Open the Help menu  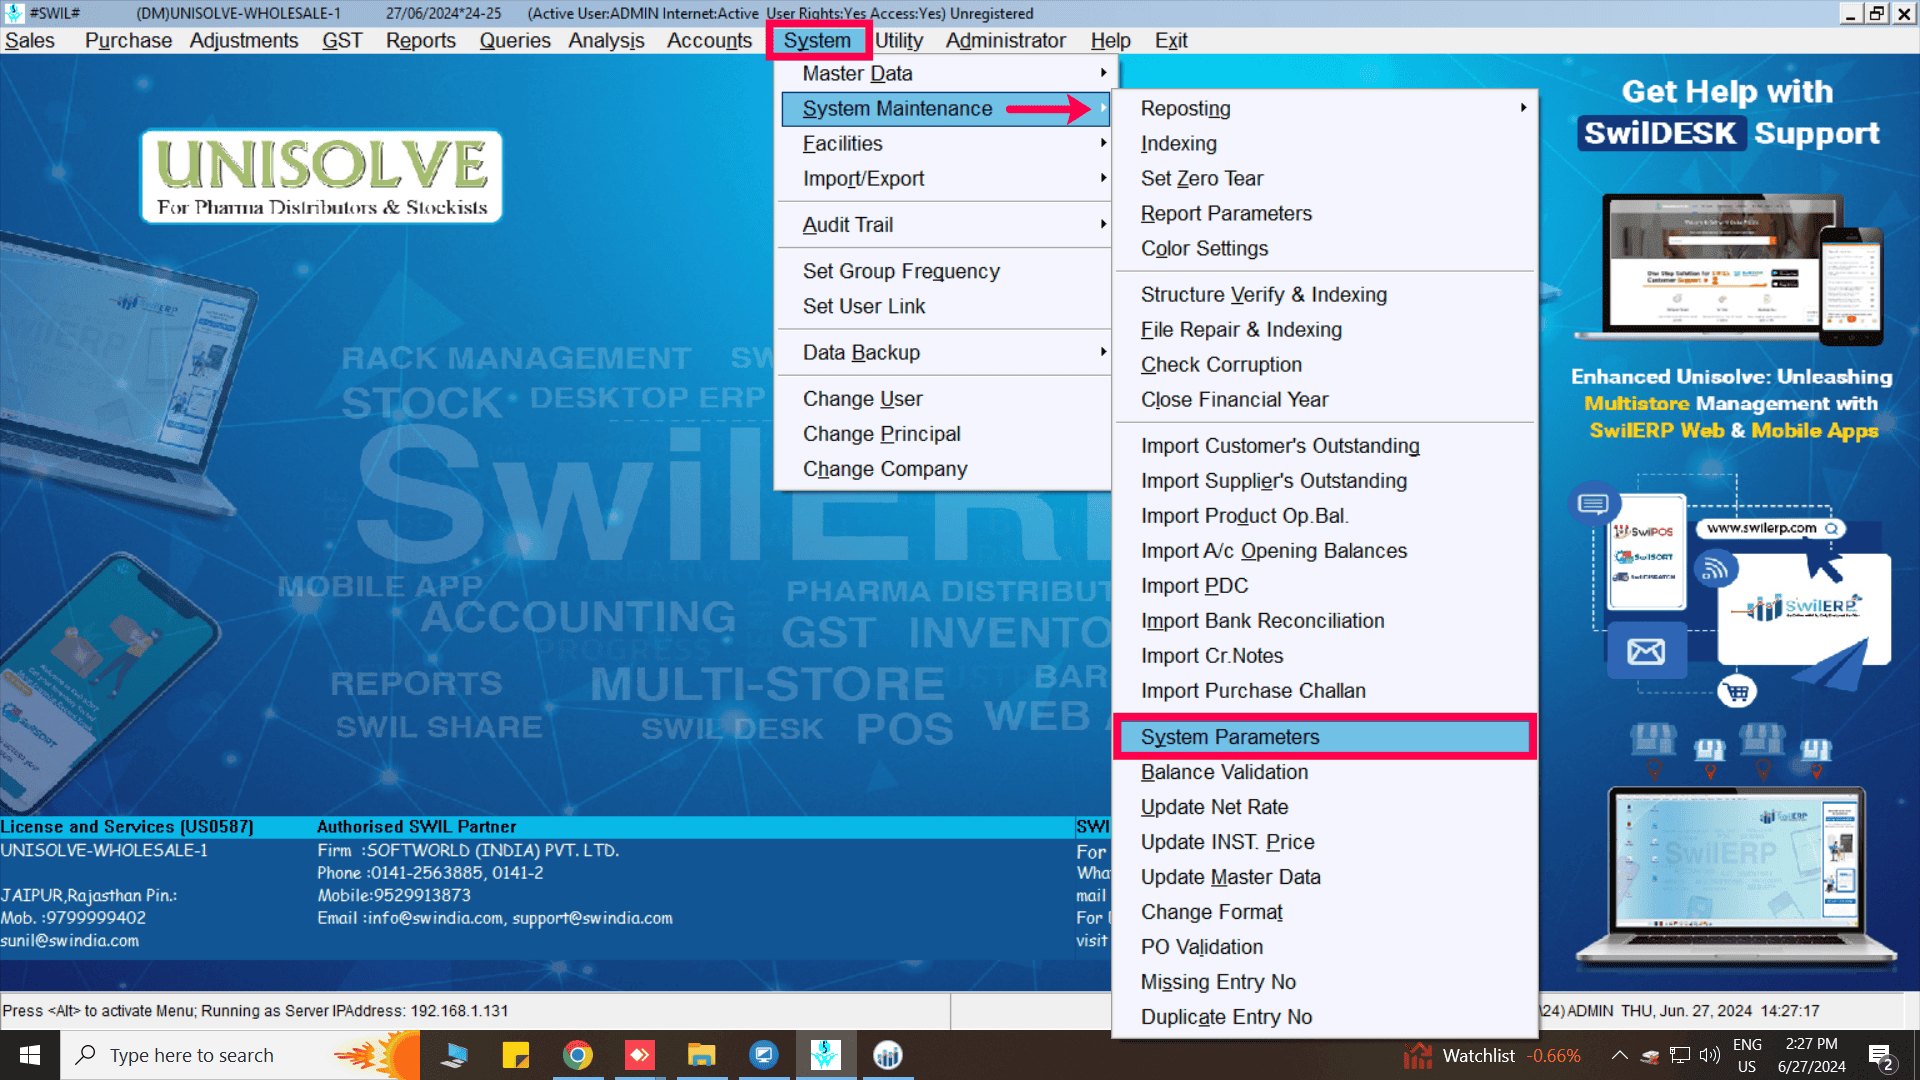tap(1110, 41)
